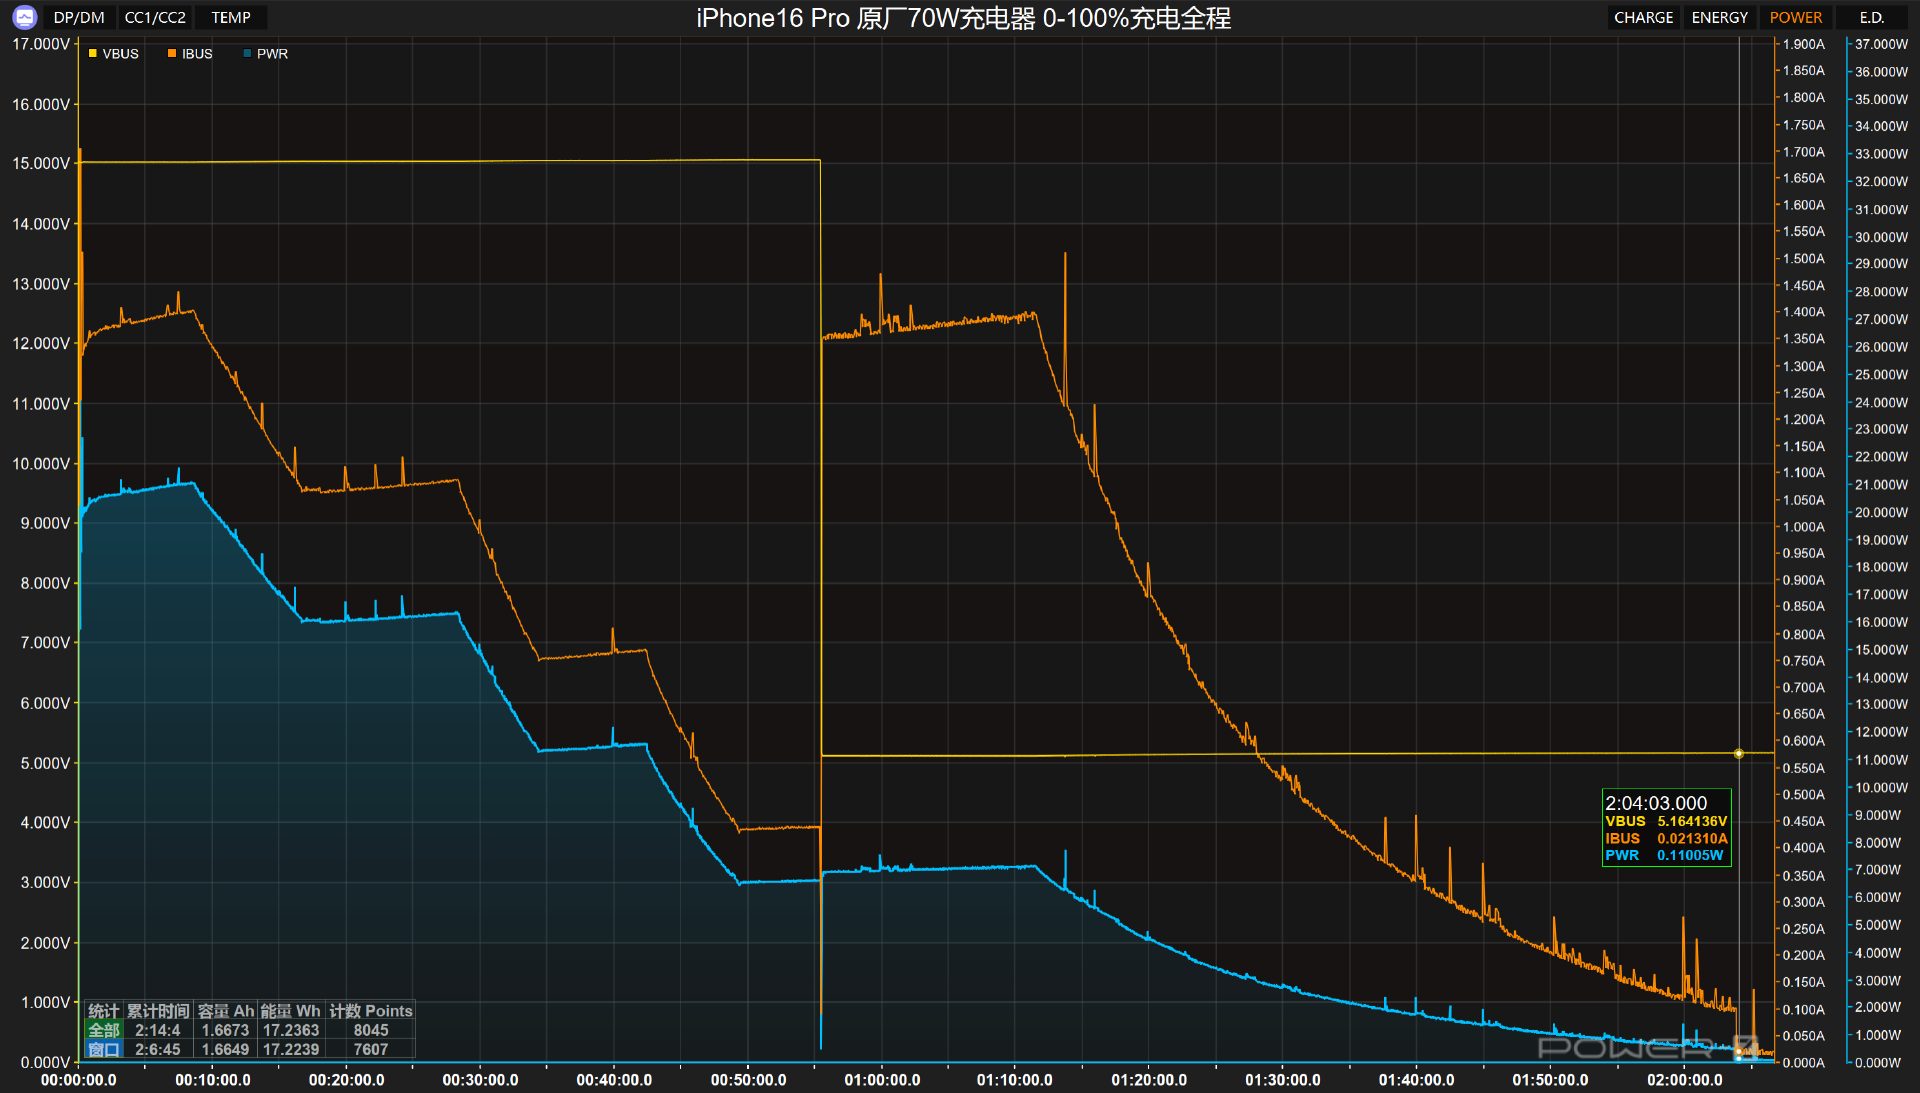Click the 8045 points value cell
The width and height of the screenshot is (1920, 1093).
(371, 1030)
